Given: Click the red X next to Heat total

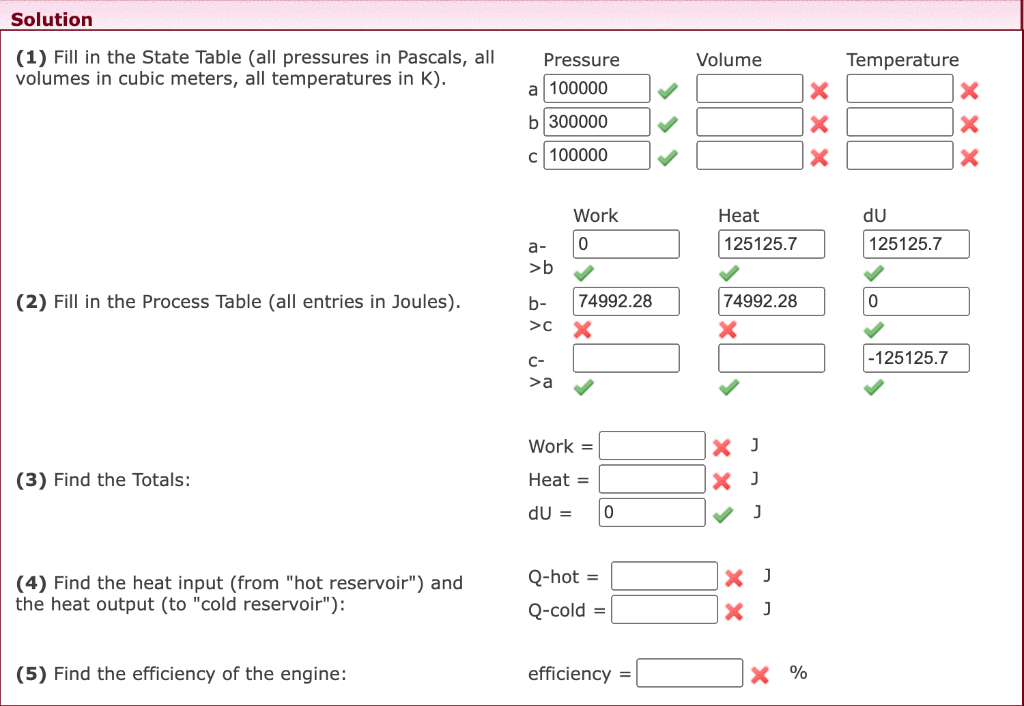Looking at the screenshot, I should click(x=722, y=480).
